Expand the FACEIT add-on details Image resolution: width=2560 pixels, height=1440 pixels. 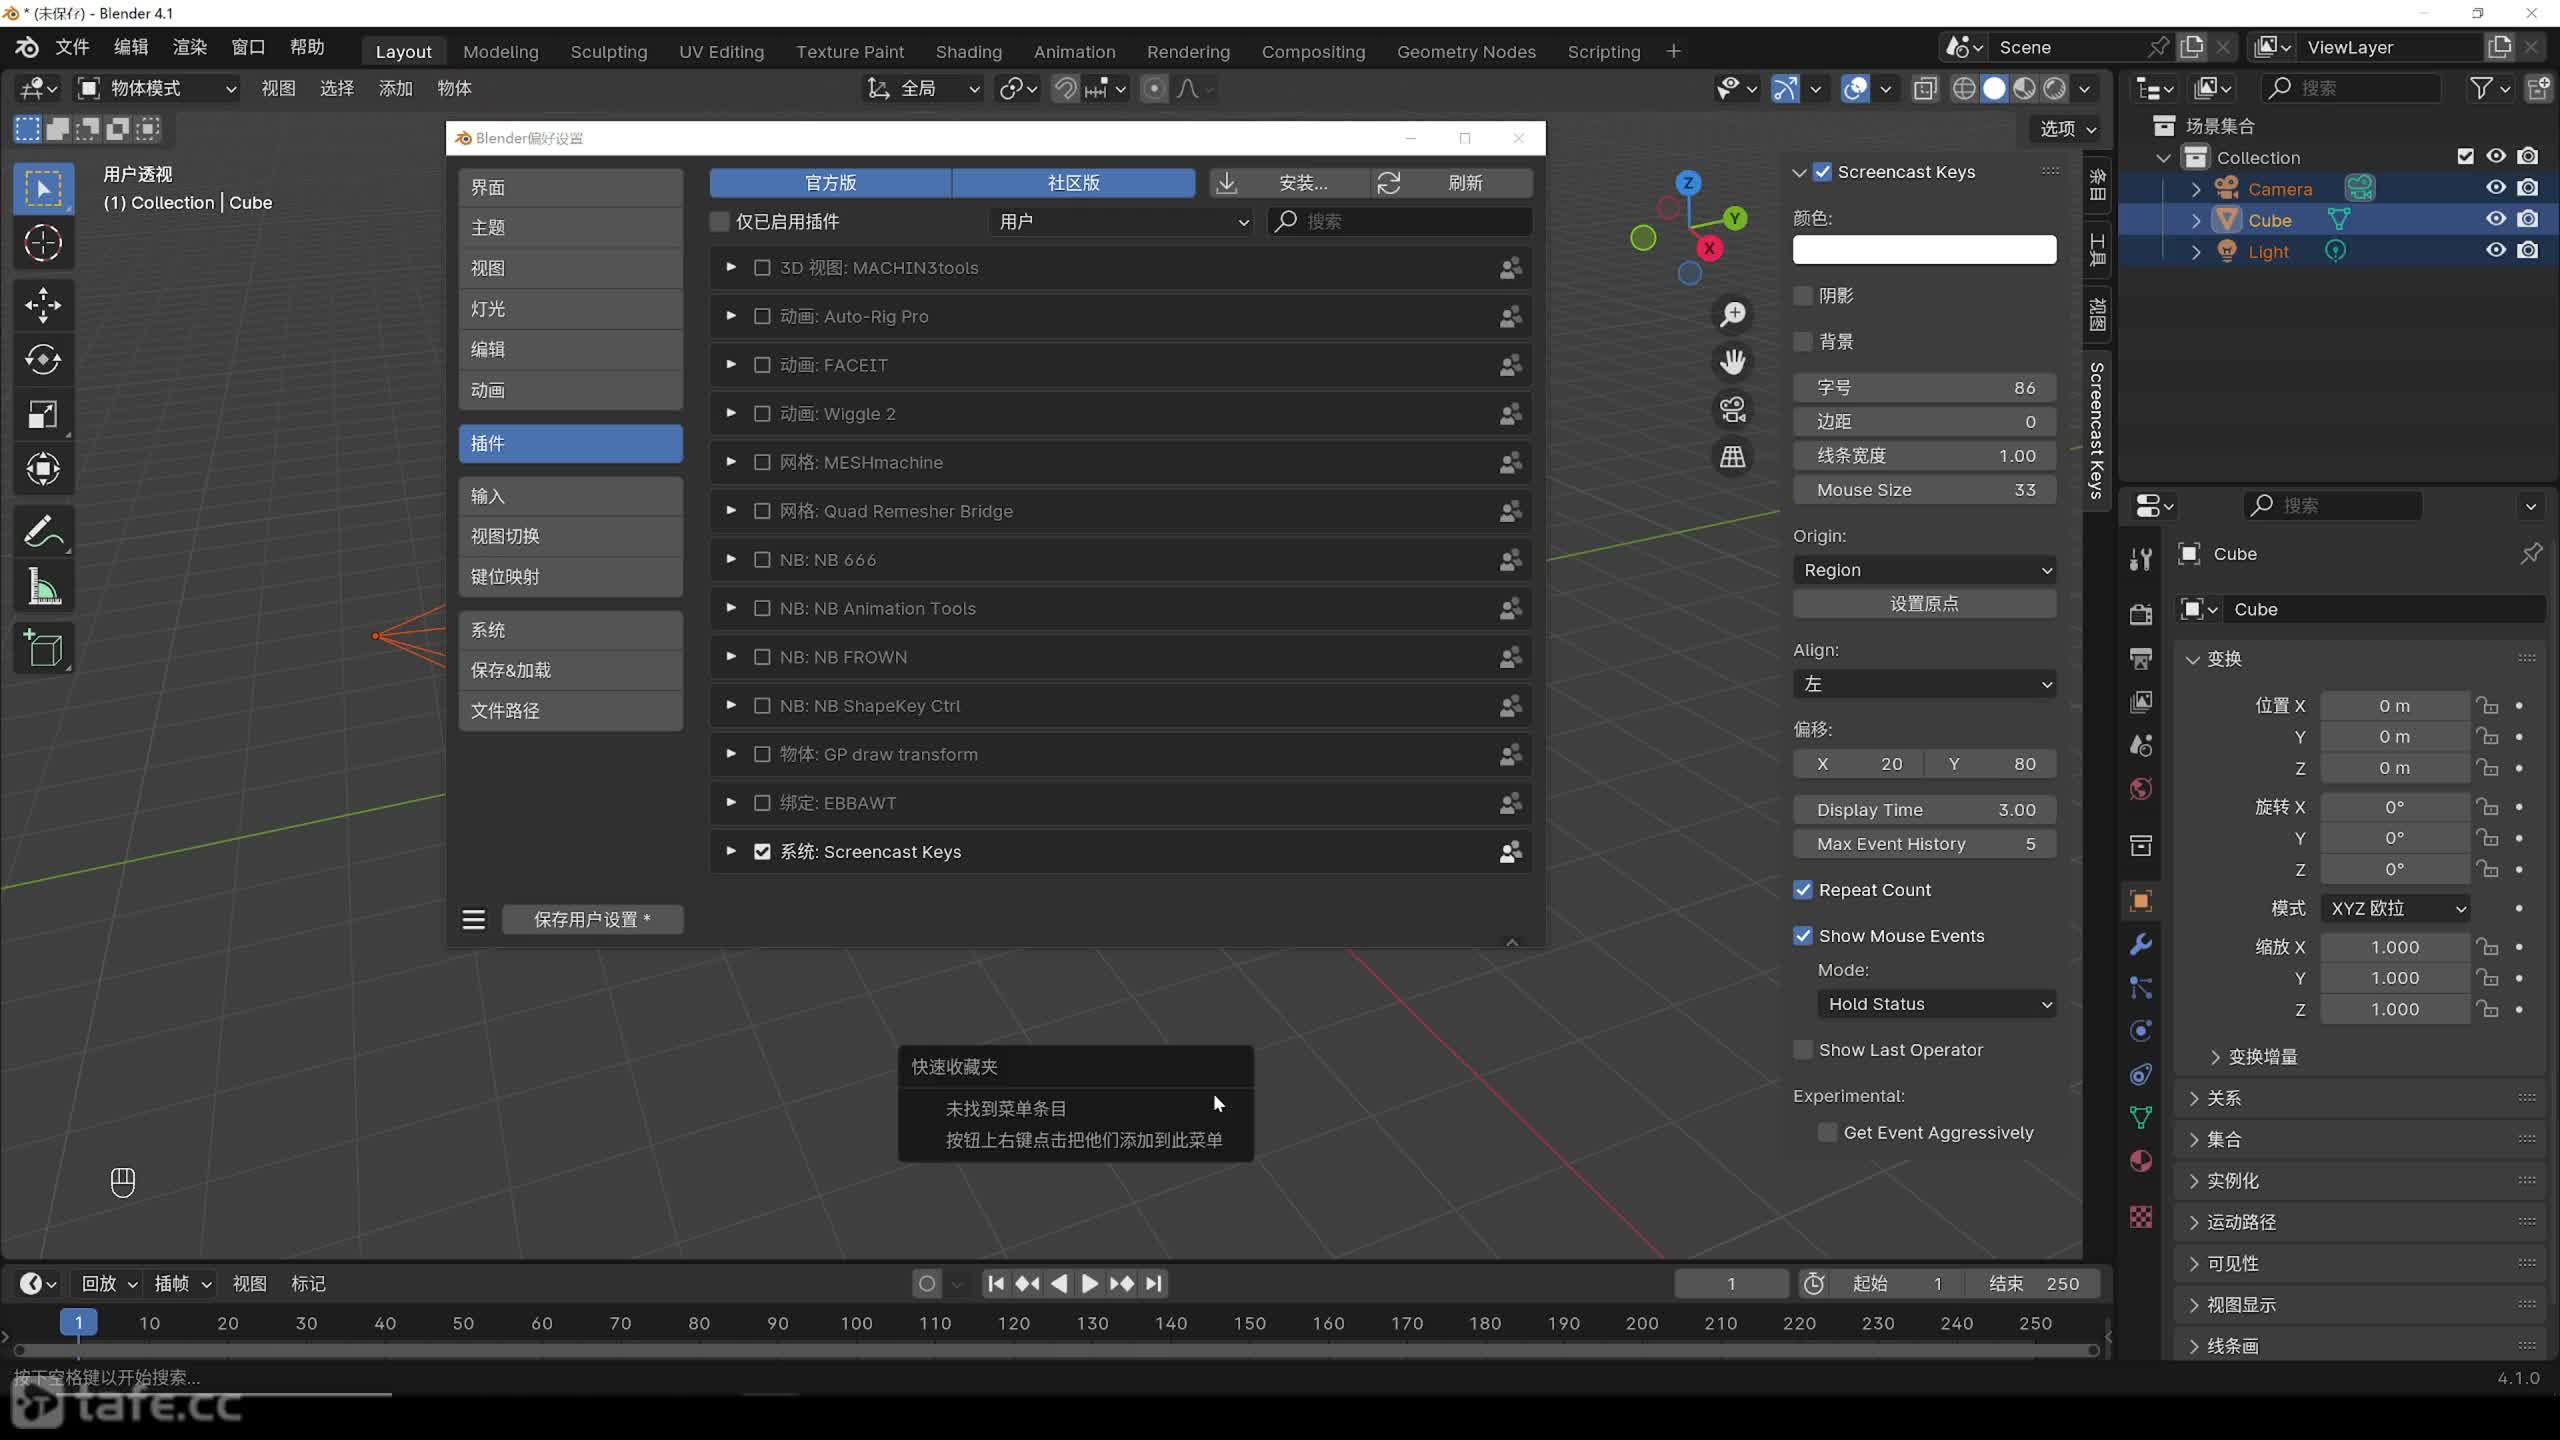[731, 365]
